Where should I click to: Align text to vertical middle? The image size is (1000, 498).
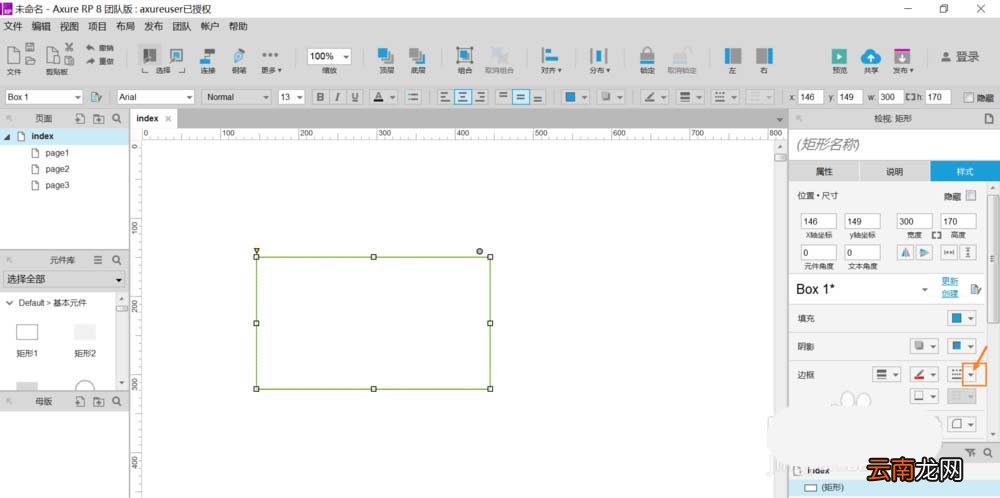(520, 97)
